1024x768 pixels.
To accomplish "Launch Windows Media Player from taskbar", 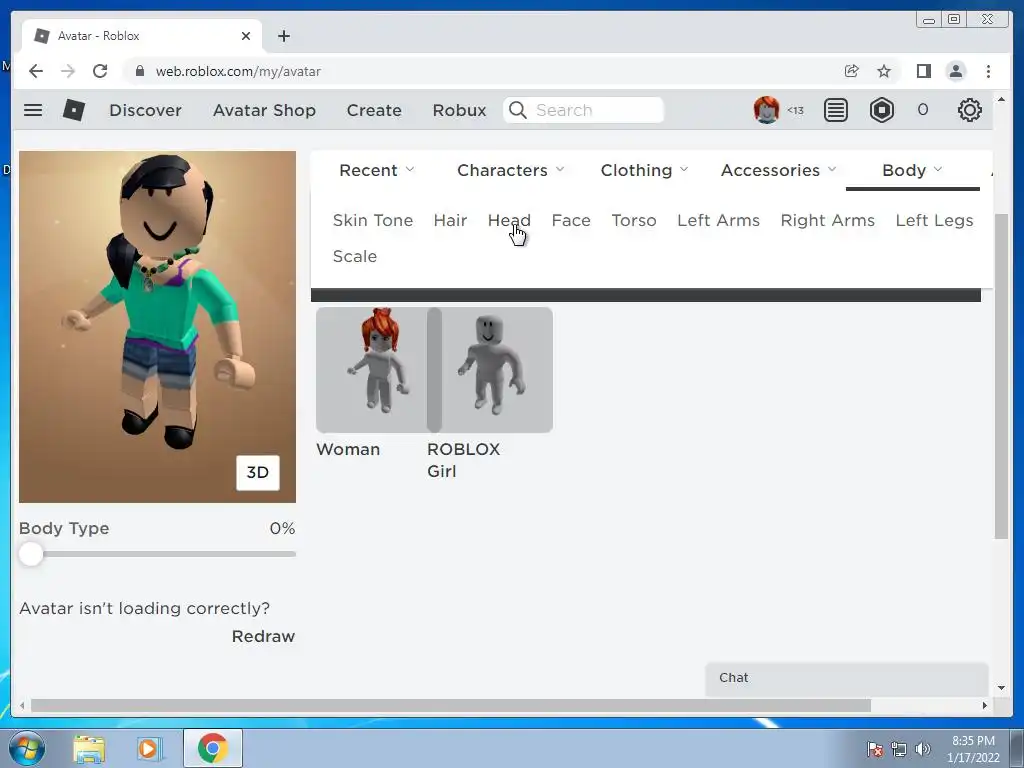I will coord(148,748).
